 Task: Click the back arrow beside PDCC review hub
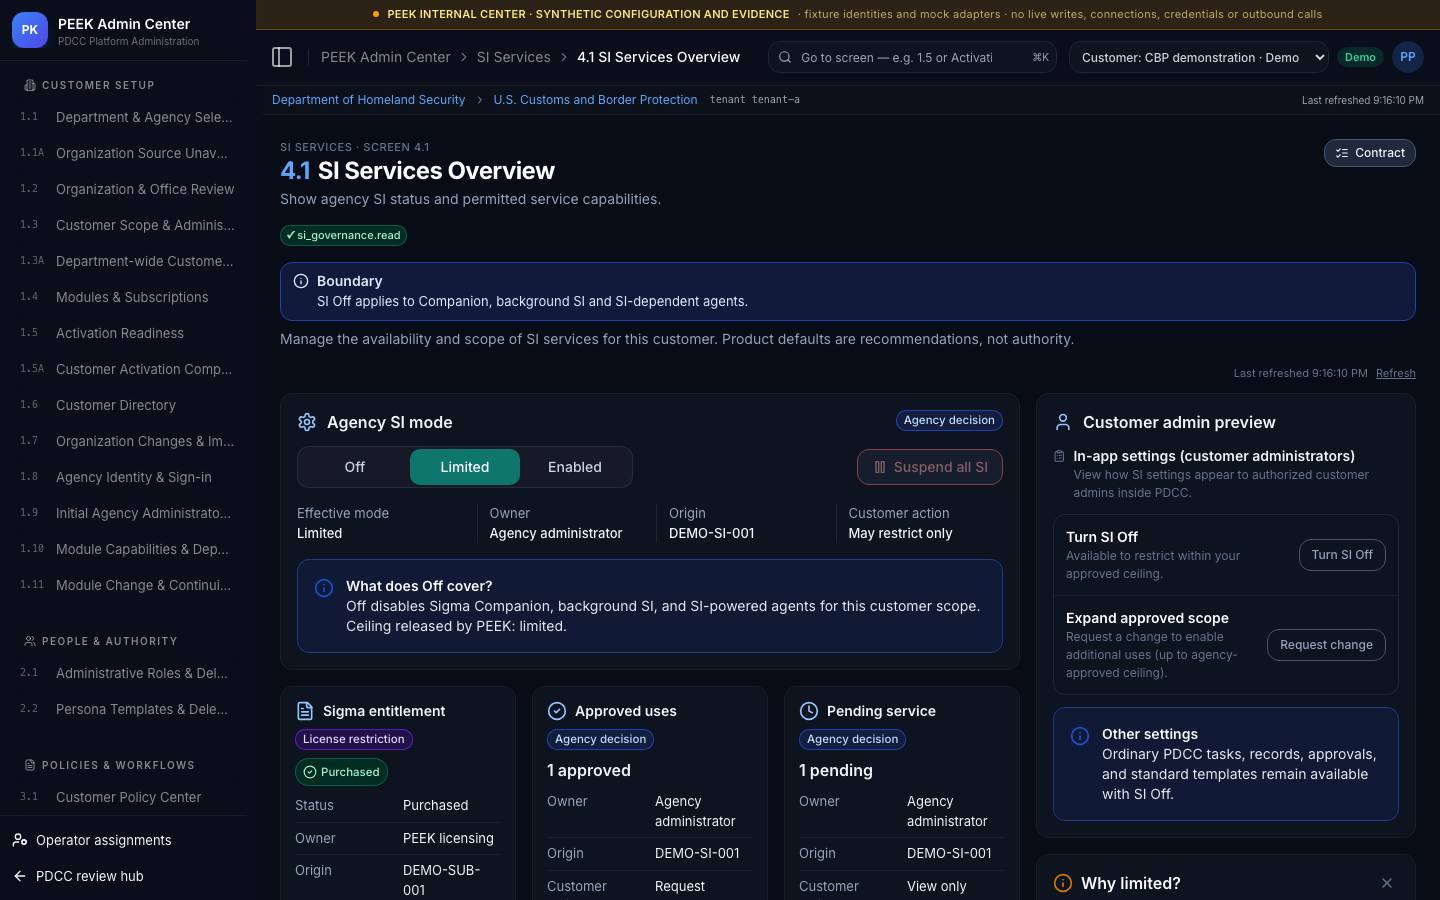[x=20, y=876]
